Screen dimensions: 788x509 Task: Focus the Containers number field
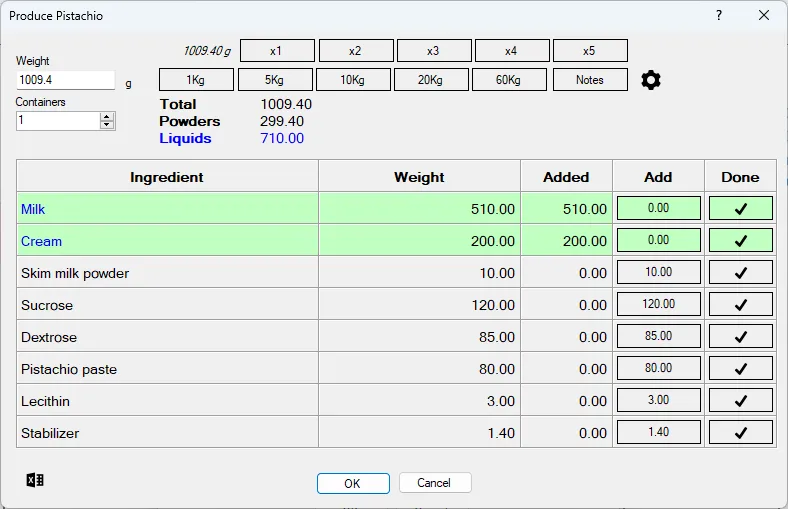[58, 121]
